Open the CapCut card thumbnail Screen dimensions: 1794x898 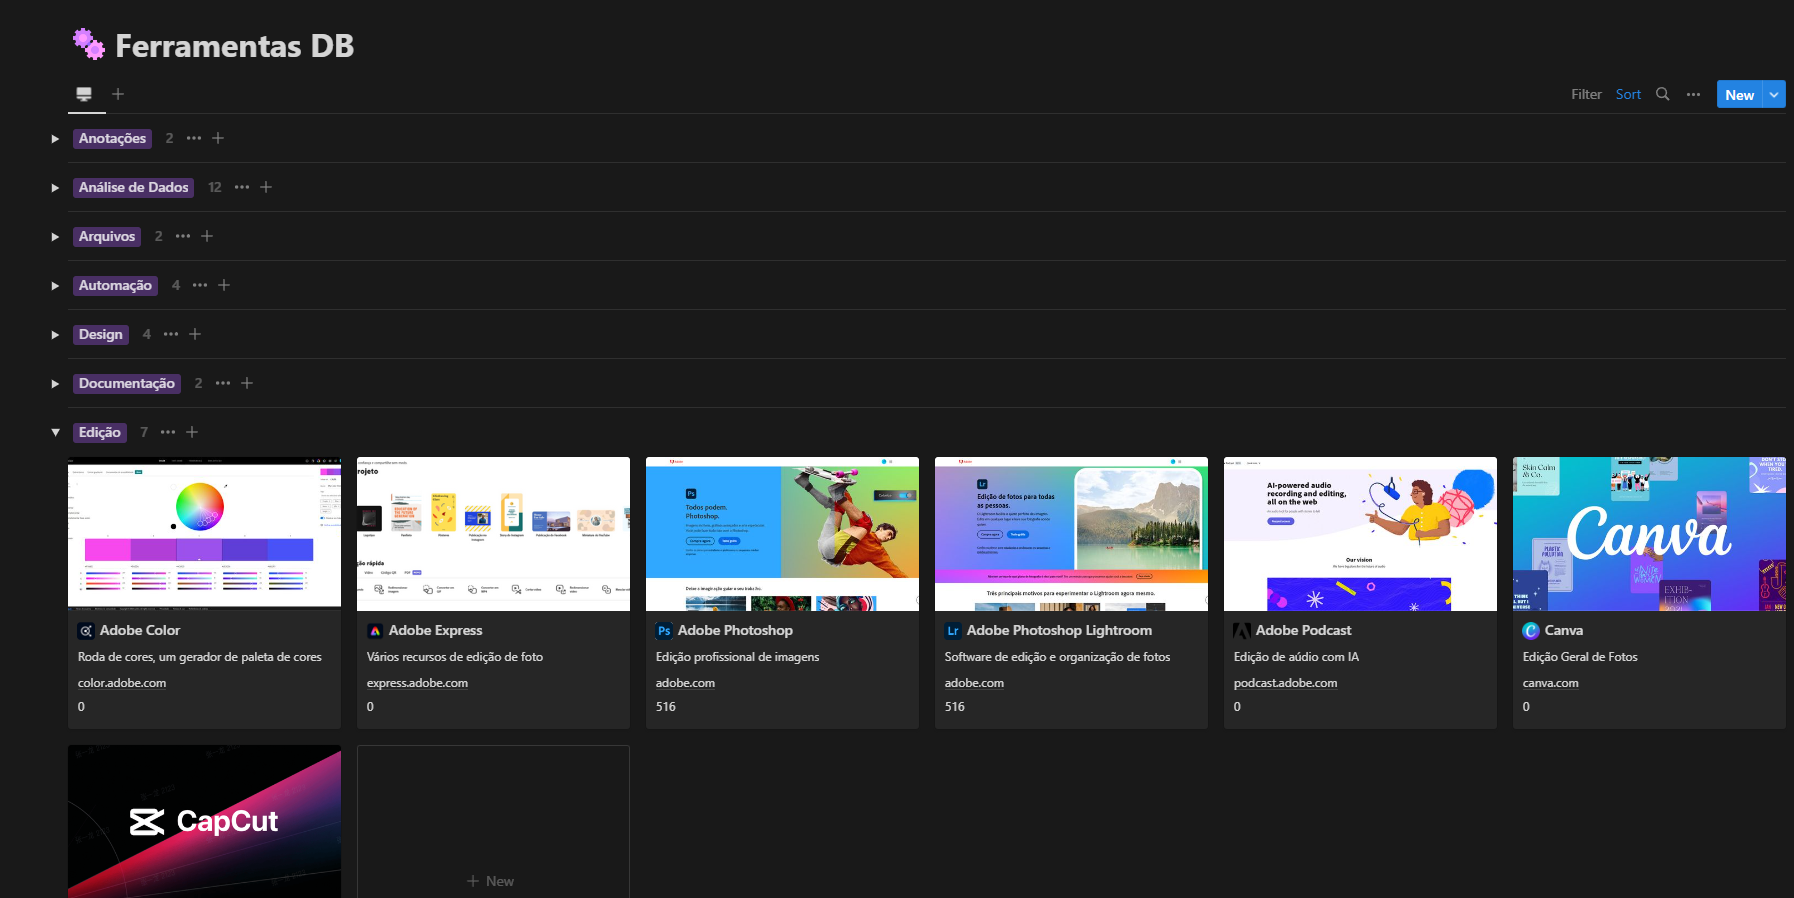pyautogui.click(x=204, y=821)
